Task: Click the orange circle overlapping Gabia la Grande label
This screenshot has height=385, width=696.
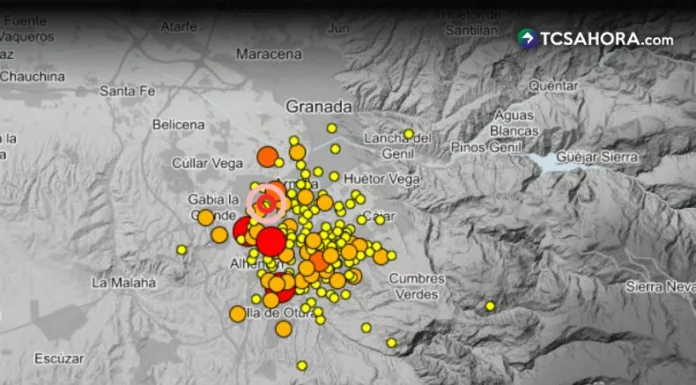Action: click(x=206, y=218)
